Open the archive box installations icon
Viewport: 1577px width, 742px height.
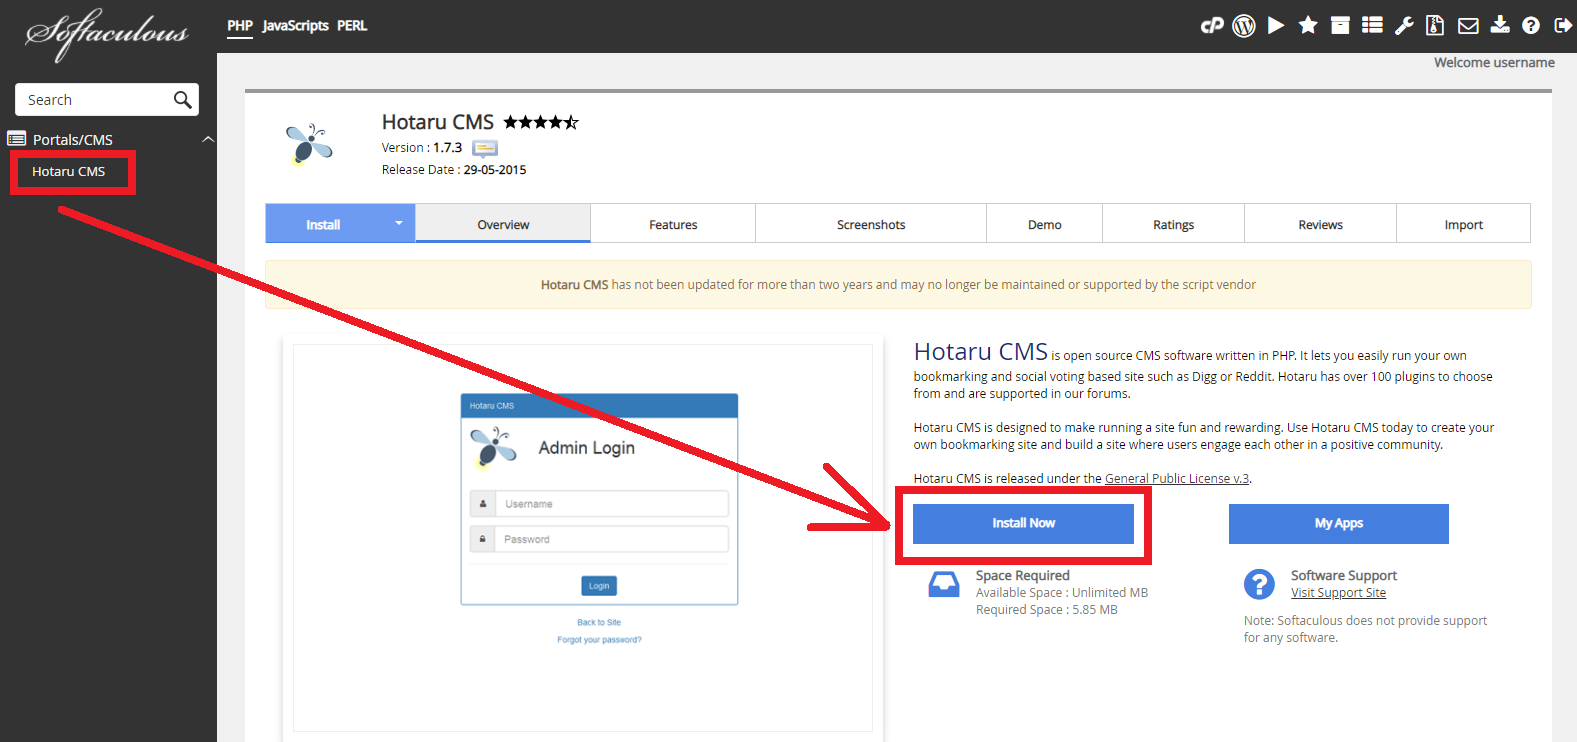tap(1340, 26)
